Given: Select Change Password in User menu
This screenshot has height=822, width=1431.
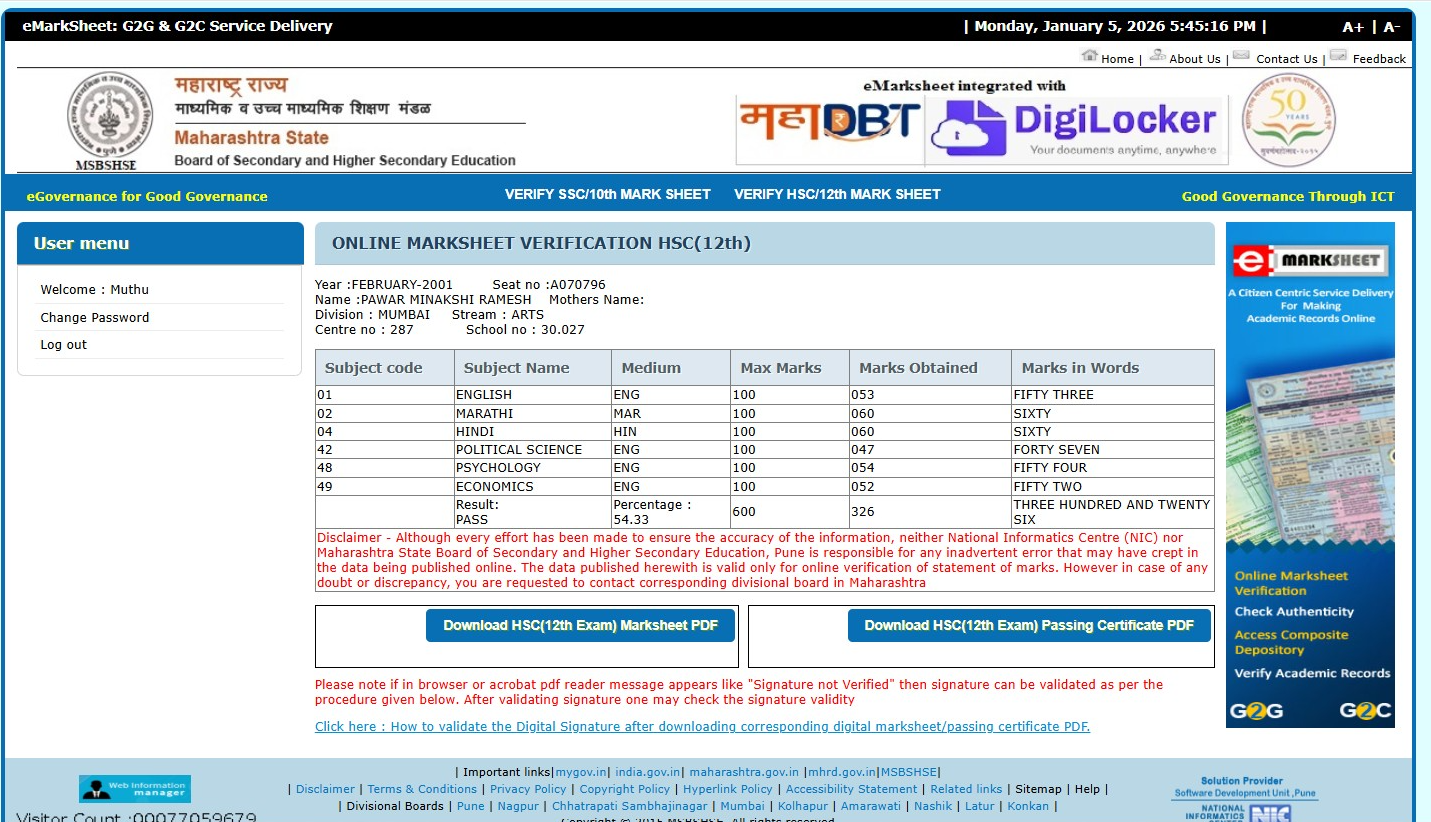Looking at the screenshot, I should [x=95, y=317].
